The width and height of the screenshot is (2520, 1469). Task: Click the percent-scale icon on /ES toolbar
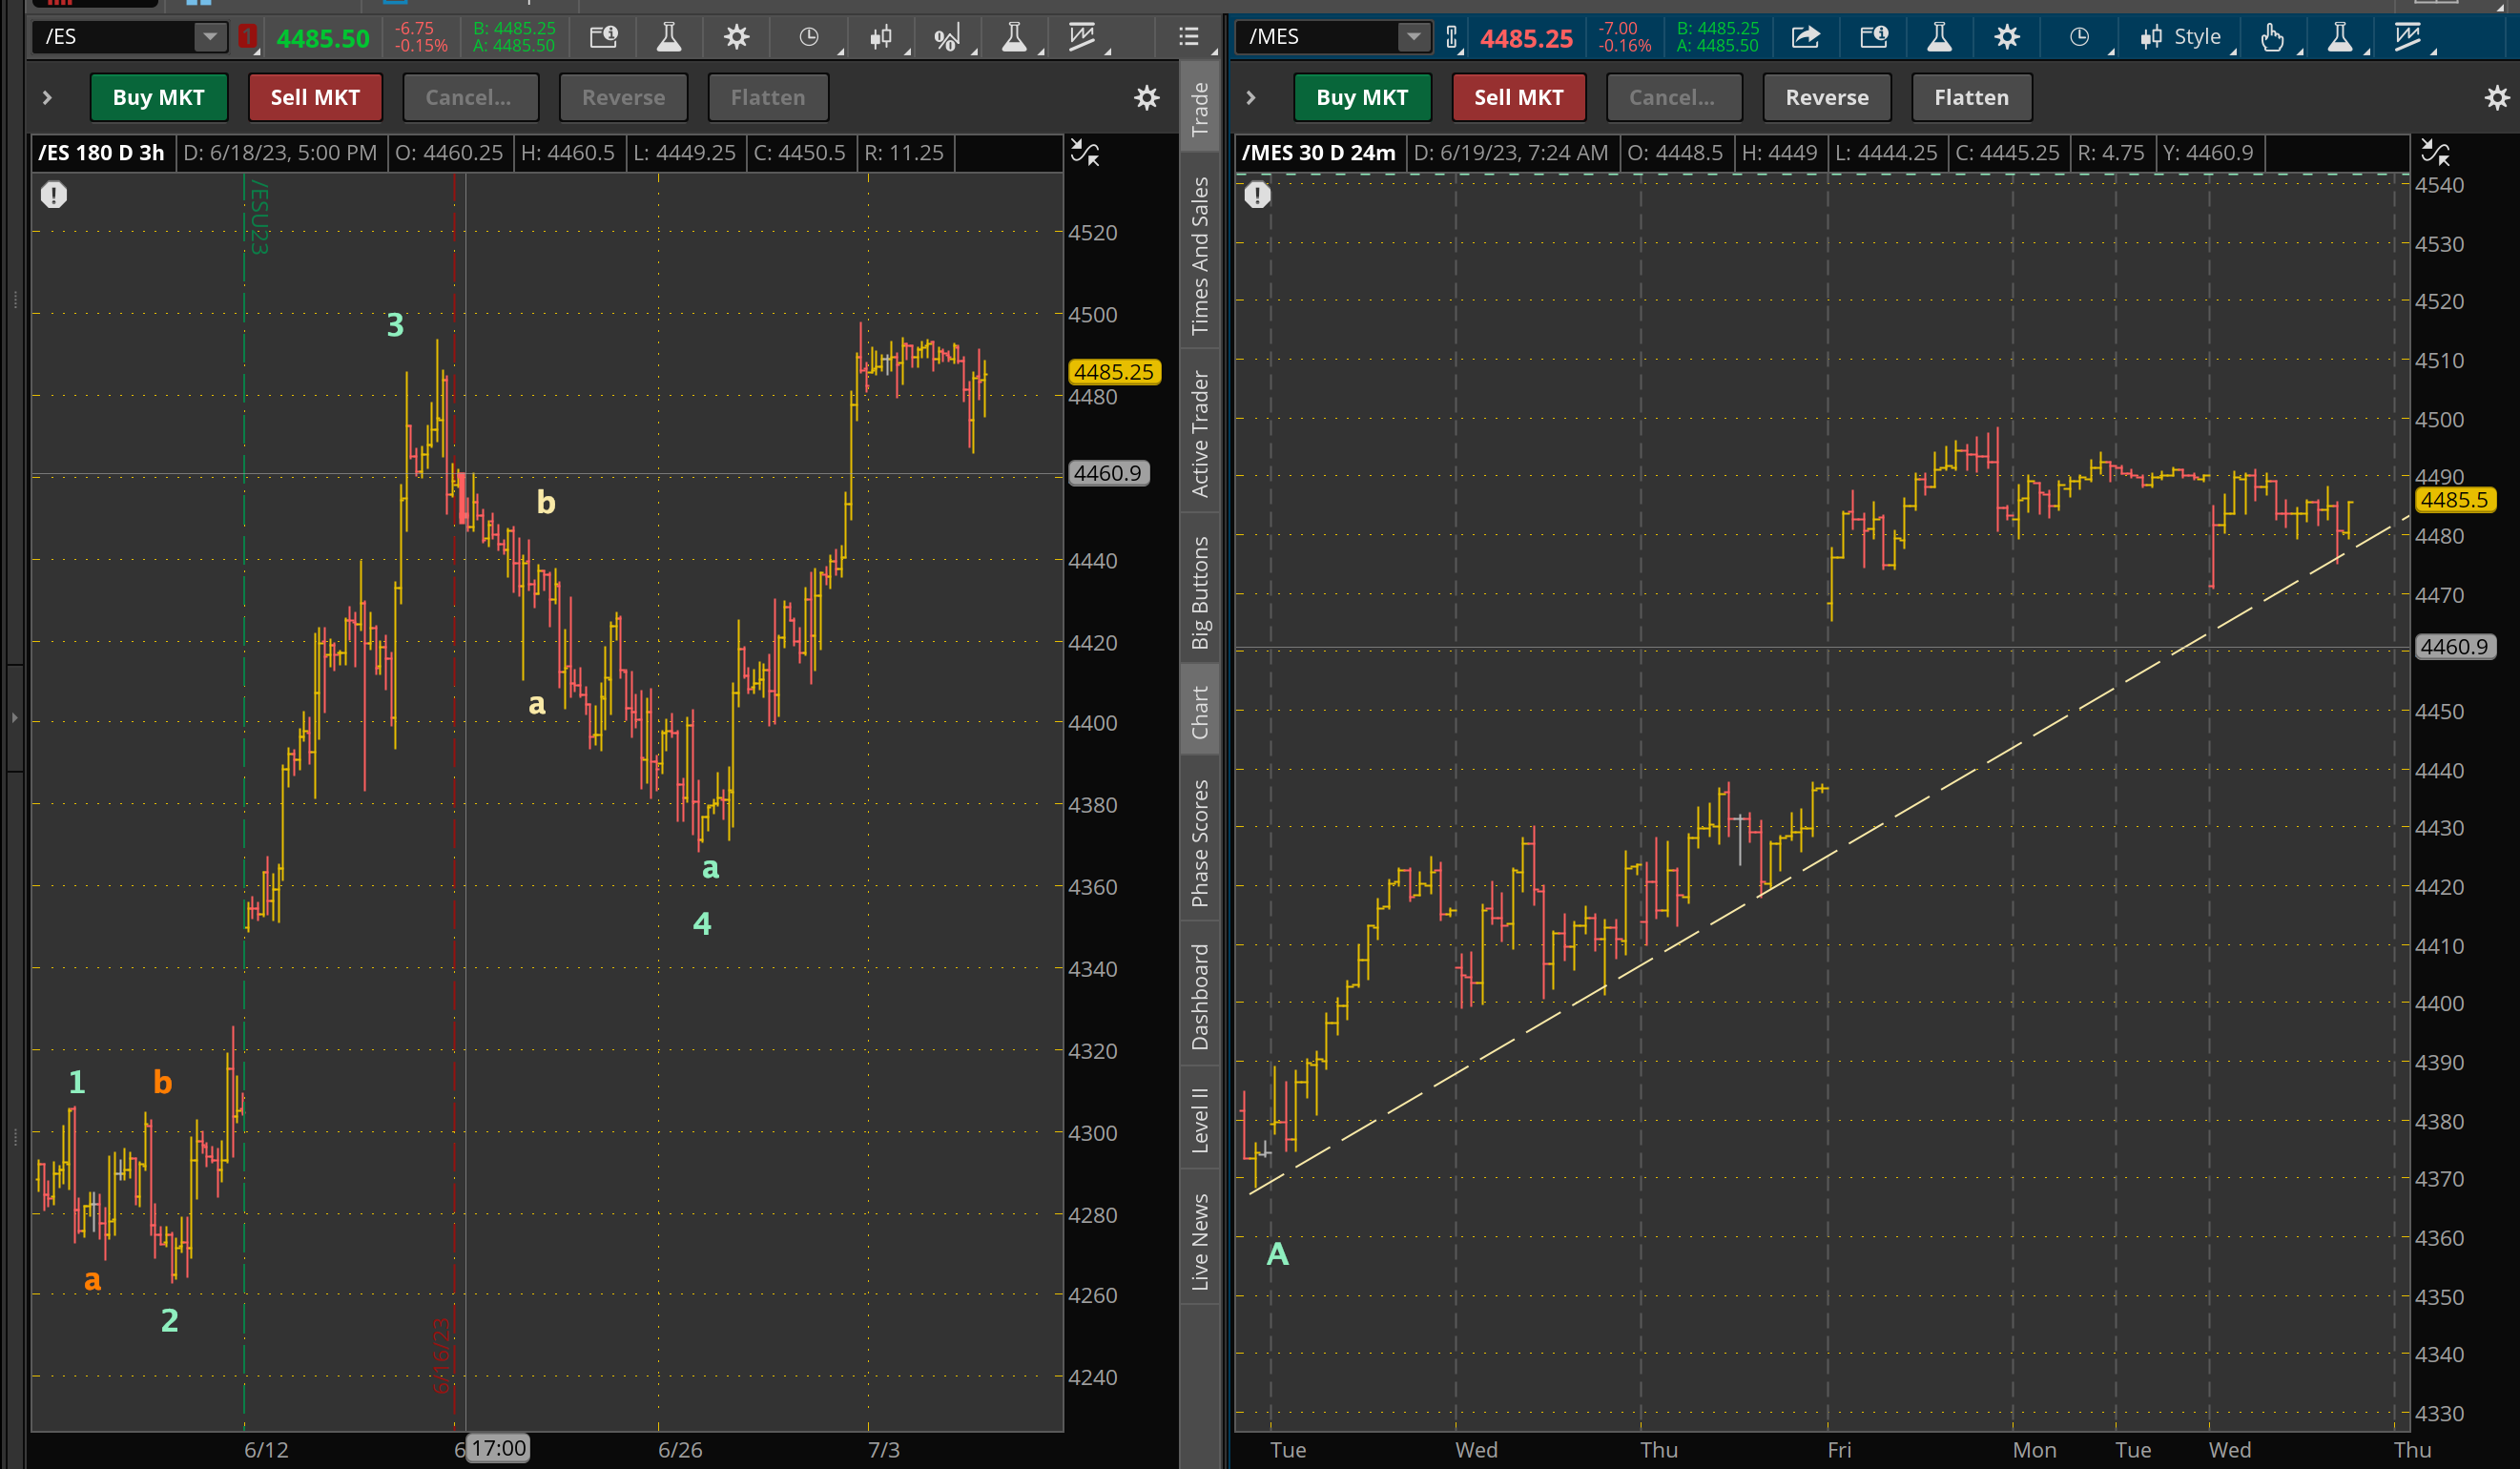(x=946, y=38)
